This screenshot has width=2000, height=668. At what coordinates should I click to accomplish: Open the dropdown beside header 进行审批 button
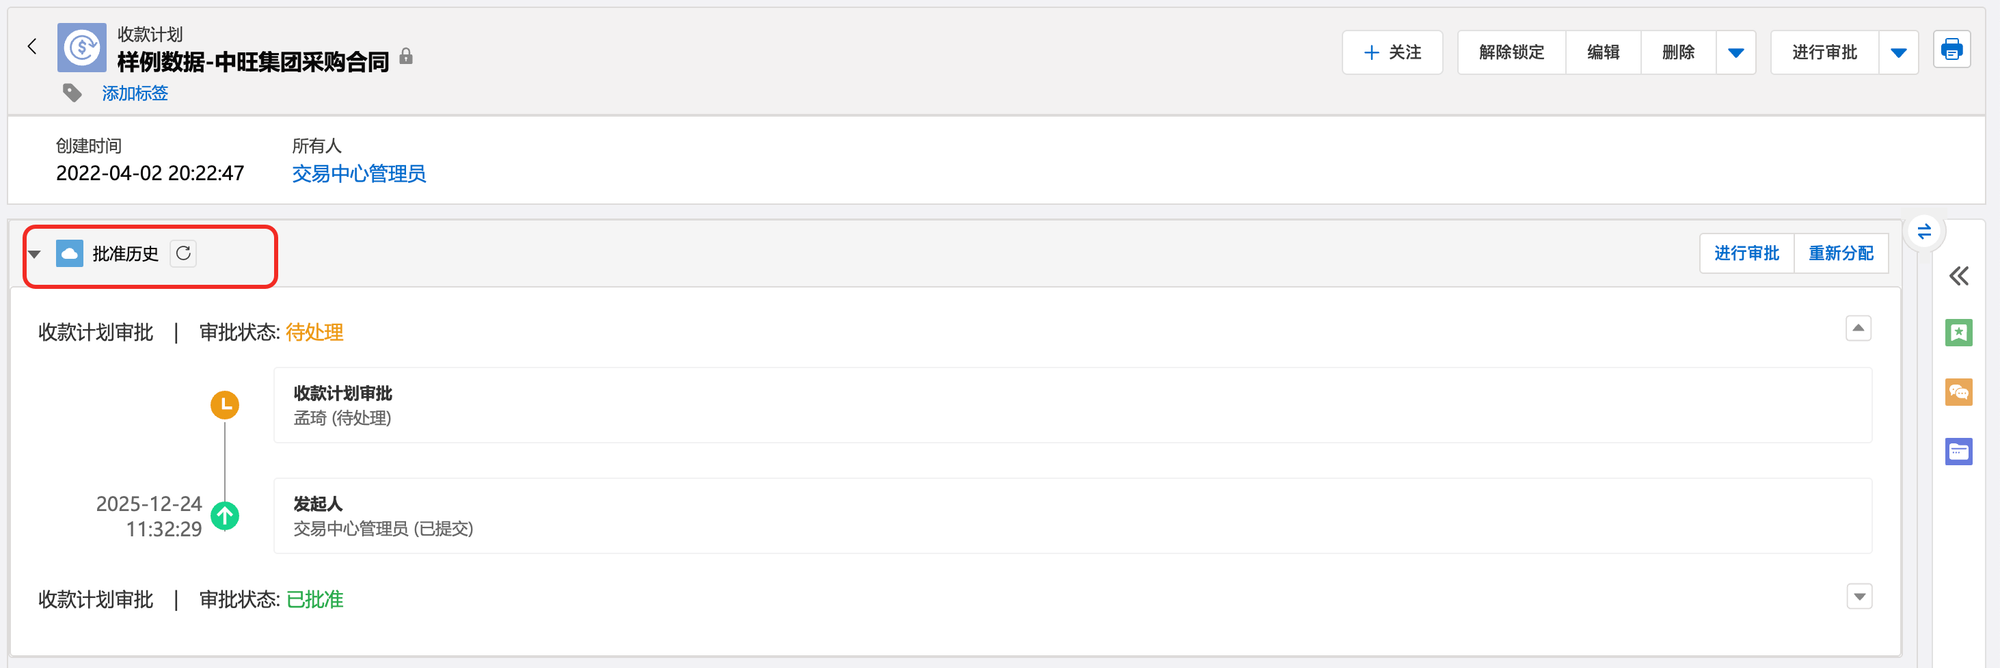pos(1898,53)
